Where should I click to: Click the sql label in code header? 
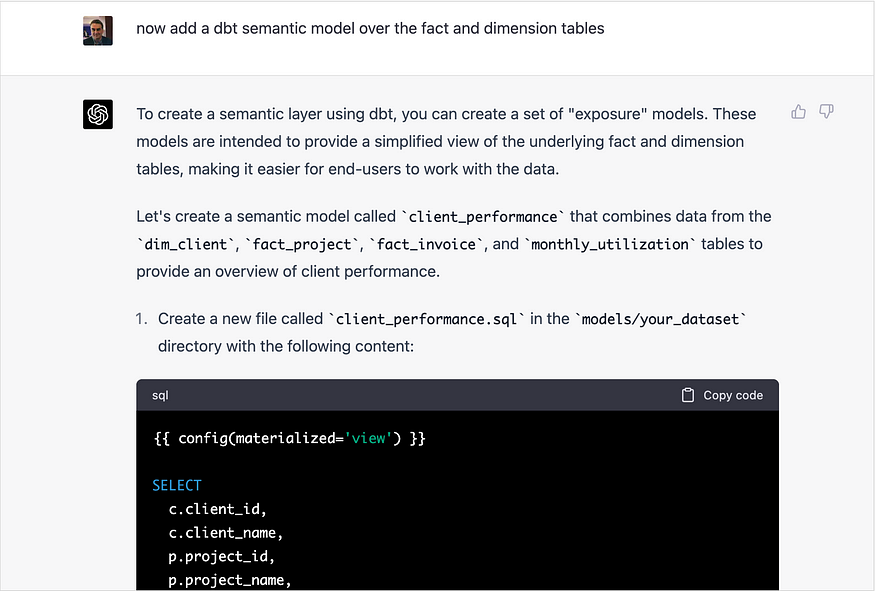(160, 395)
